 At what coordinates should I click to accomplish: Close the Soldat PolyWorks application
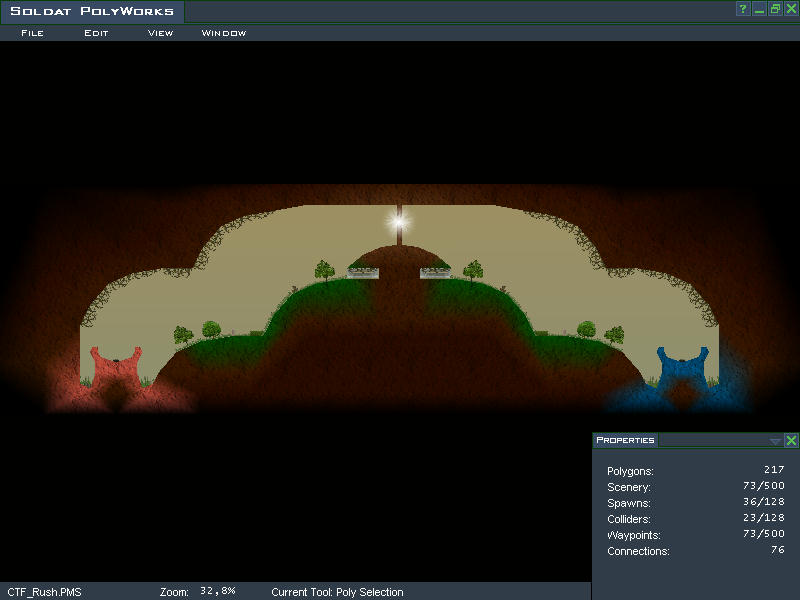(x=790, y=9)
